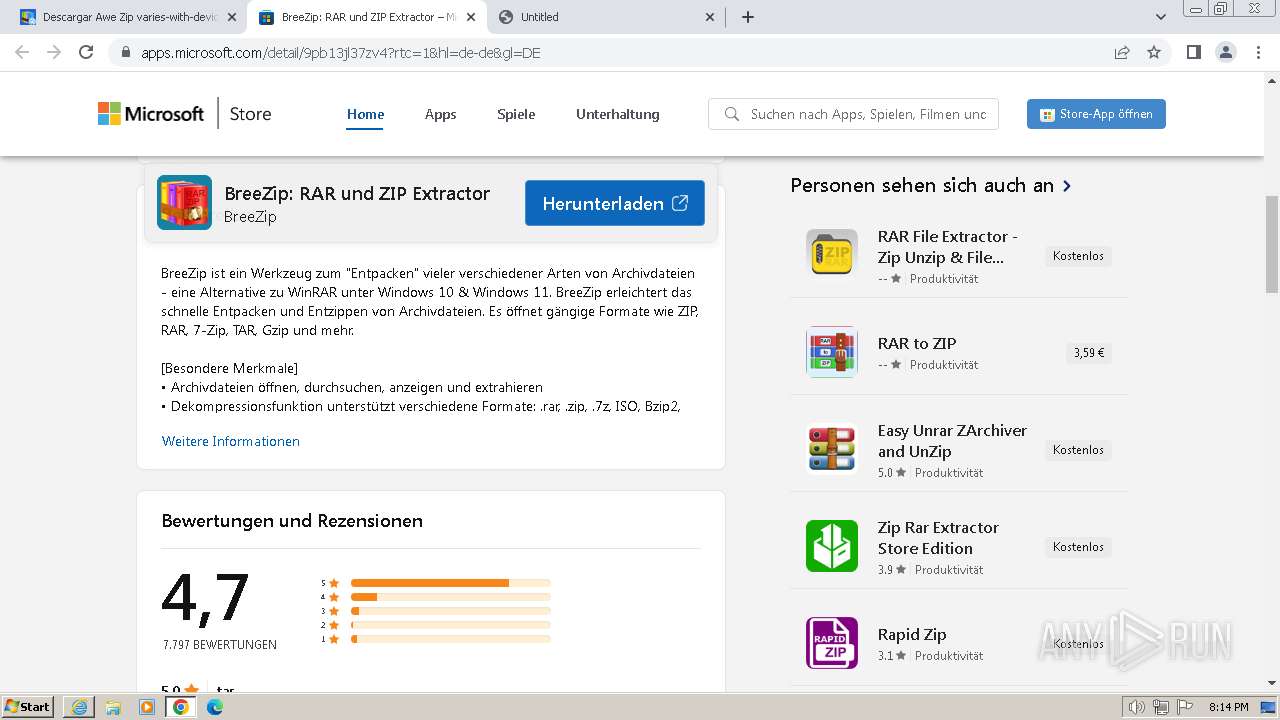Image resolution: width=1280 pixels, height=720 pixels.
Task: Select the Home navigation item
Action: point(365,114)
